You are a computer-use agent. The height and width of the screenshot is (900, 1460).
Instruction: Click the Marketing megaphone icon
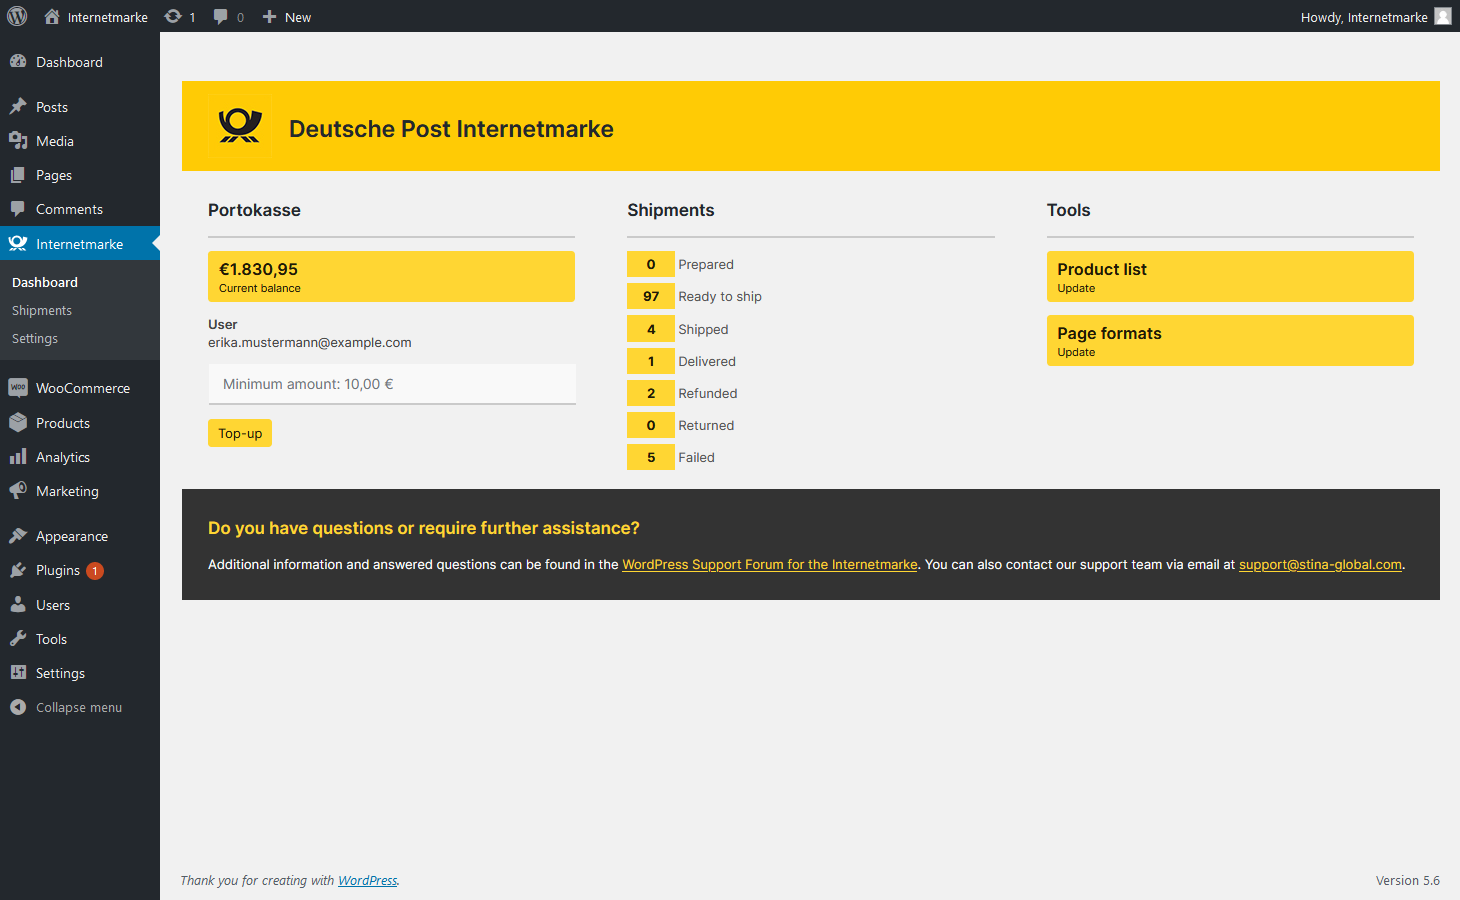(x=18, y=490)
